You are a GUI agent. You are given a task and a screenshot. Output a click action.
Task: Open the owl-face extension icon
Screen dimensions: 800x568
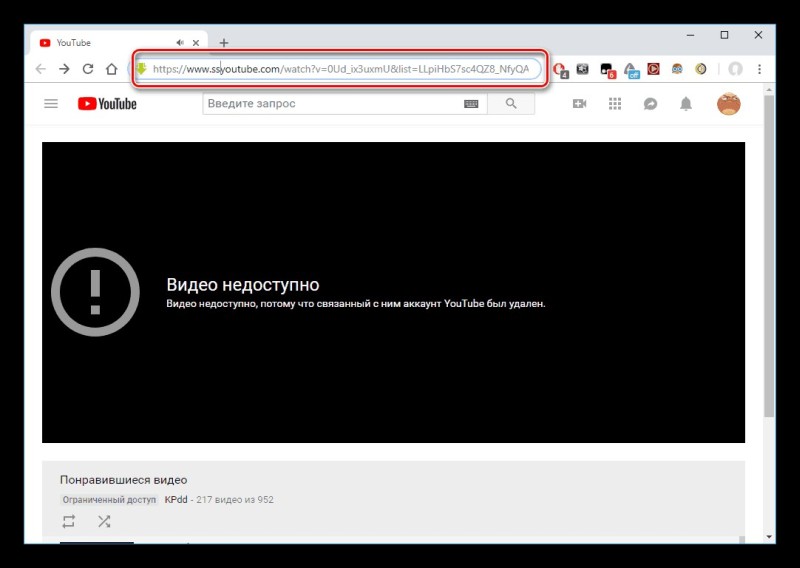coord(677,69)
